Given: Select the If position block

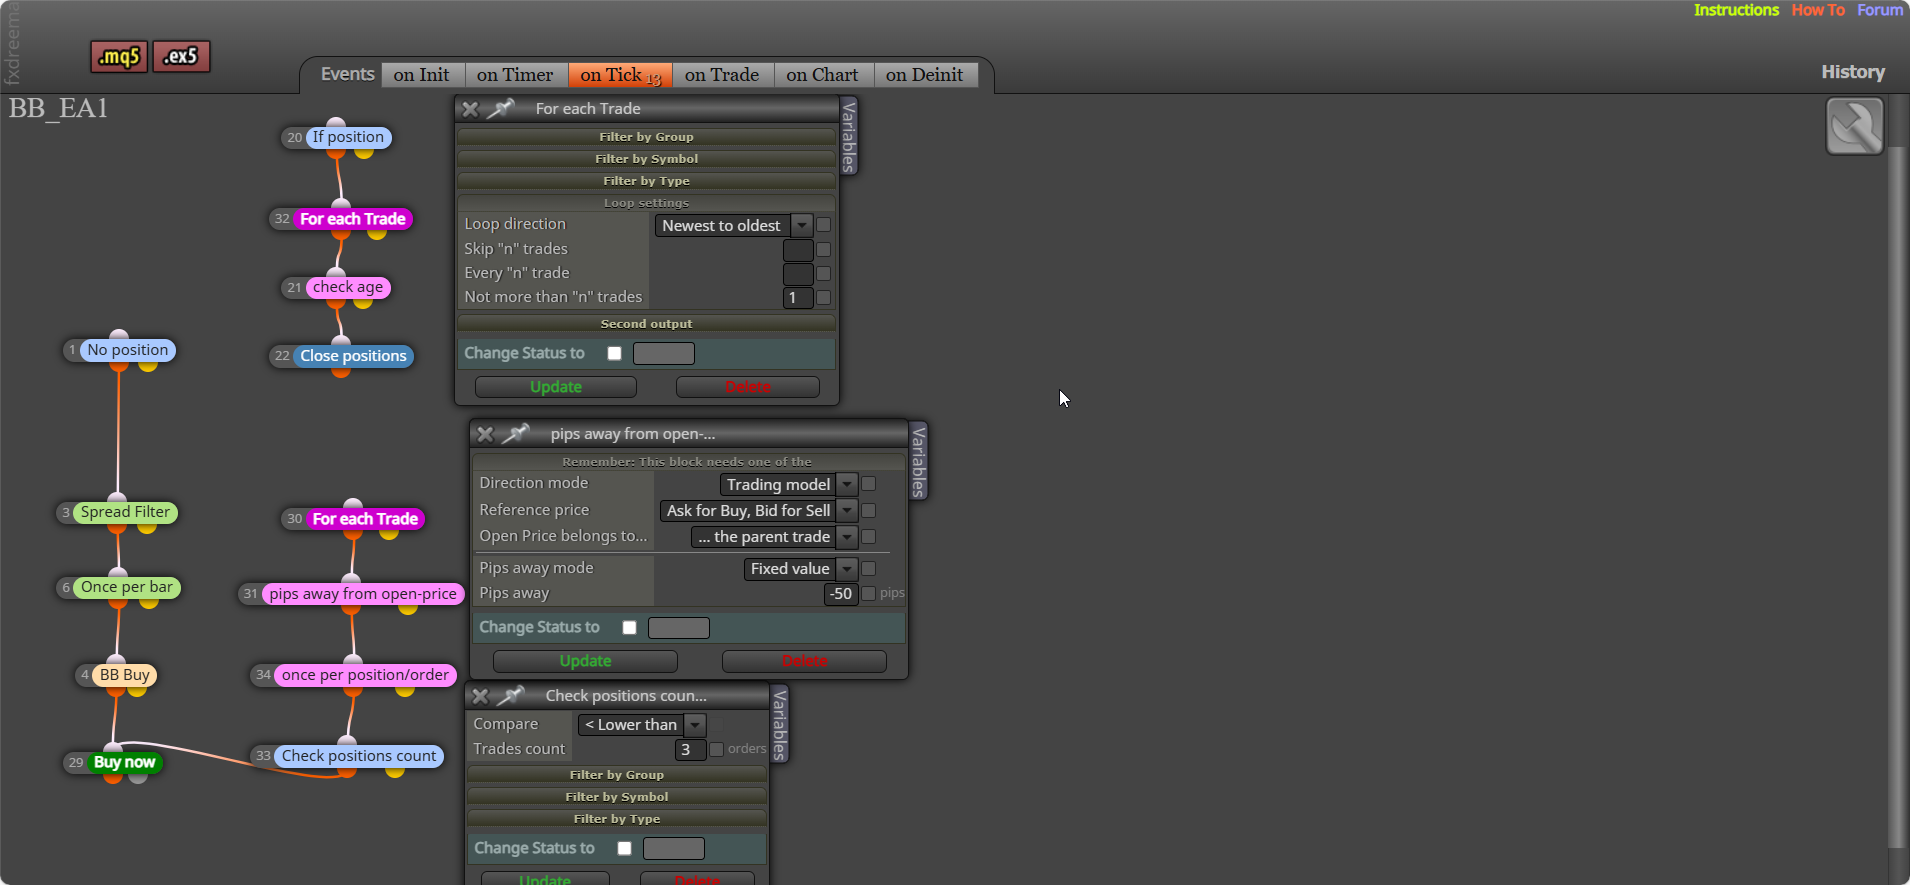Looking at the screenshot, I should 347,137.
